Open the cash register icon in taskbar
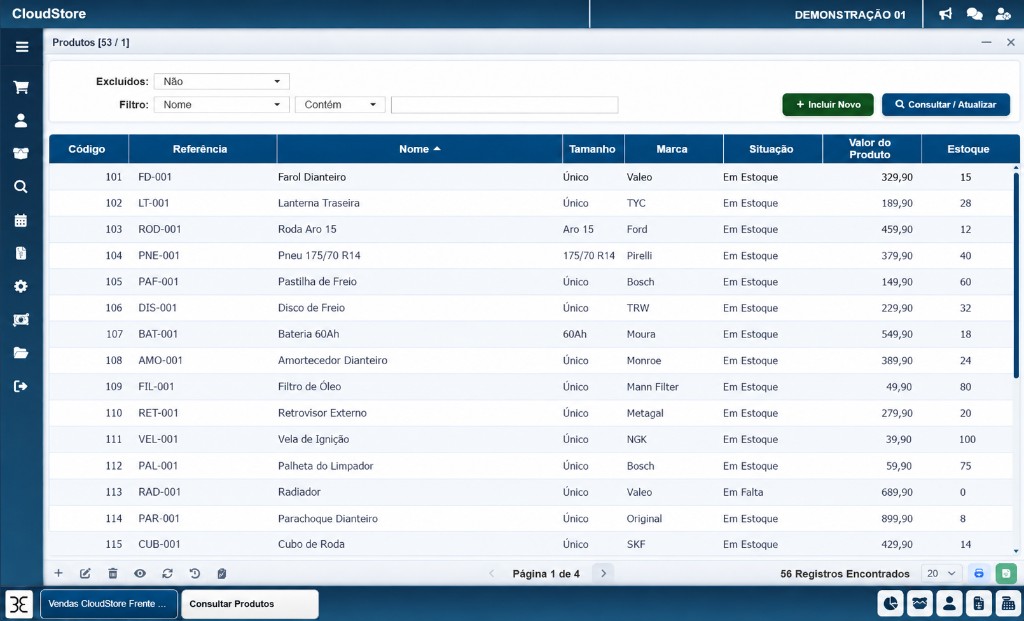 click(1008, 603)
